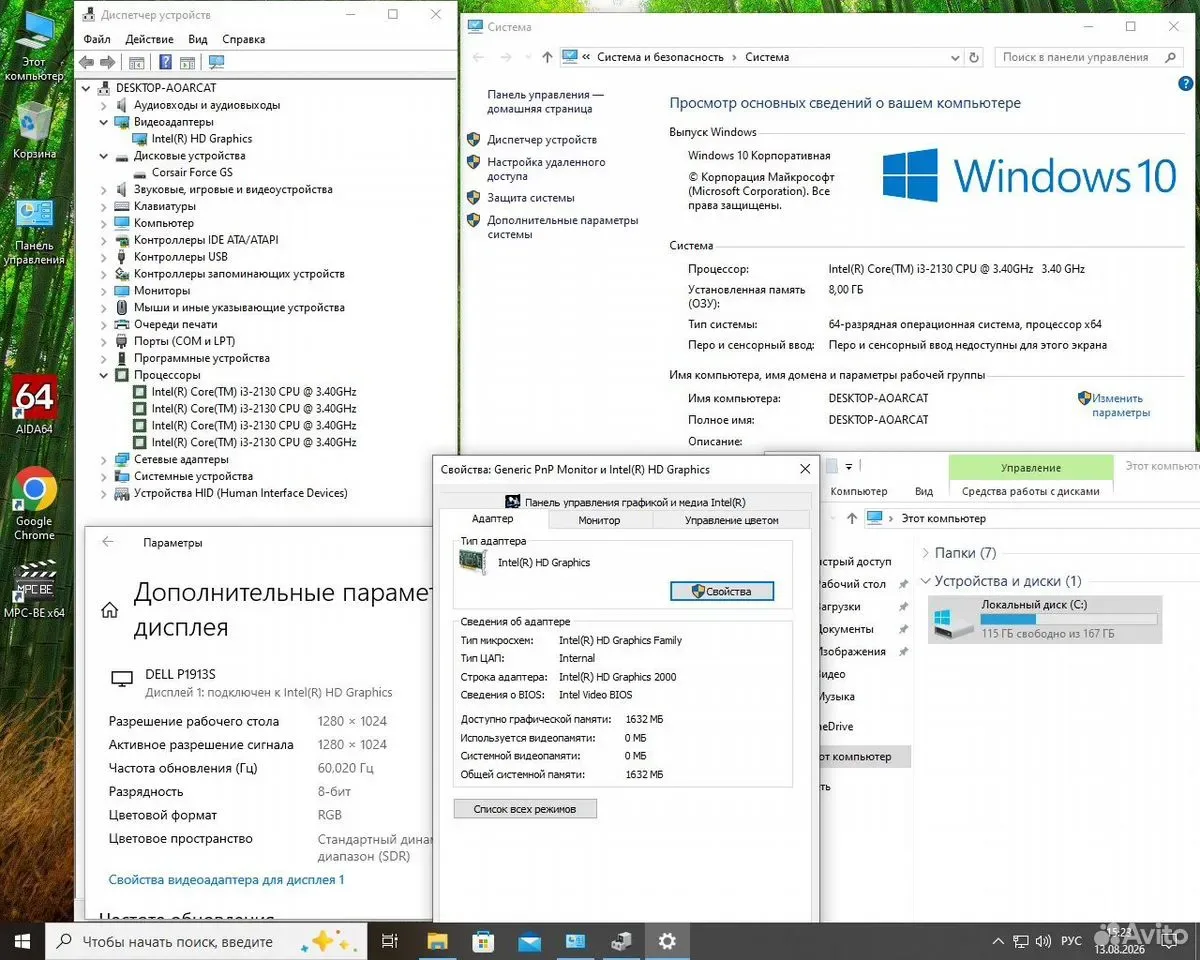The width and height of the screenshot is (1200, 960).
Task: Collapse the Дисковые устройства node
Action: point(103,156)
